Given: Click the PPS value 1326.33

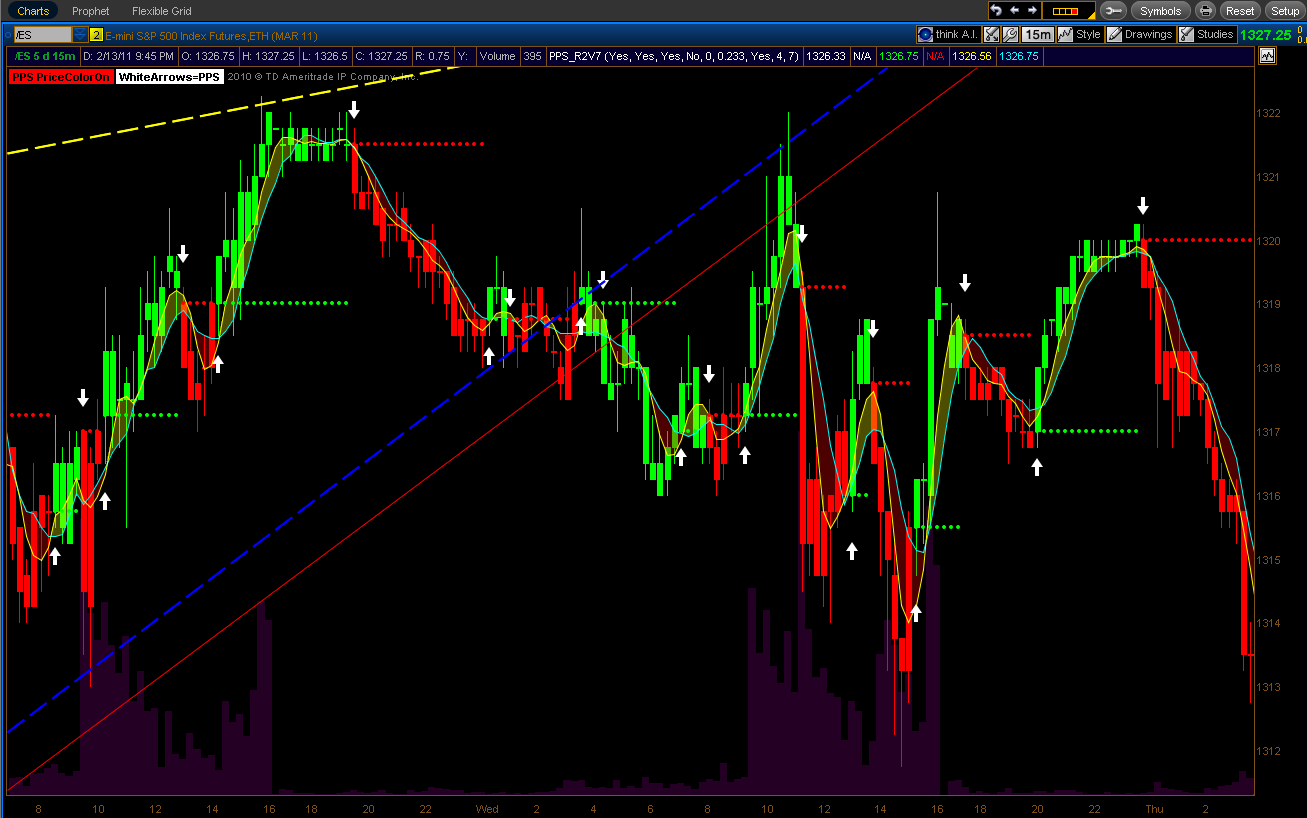Looking at the screenshot, I should (x=825, y=57).
